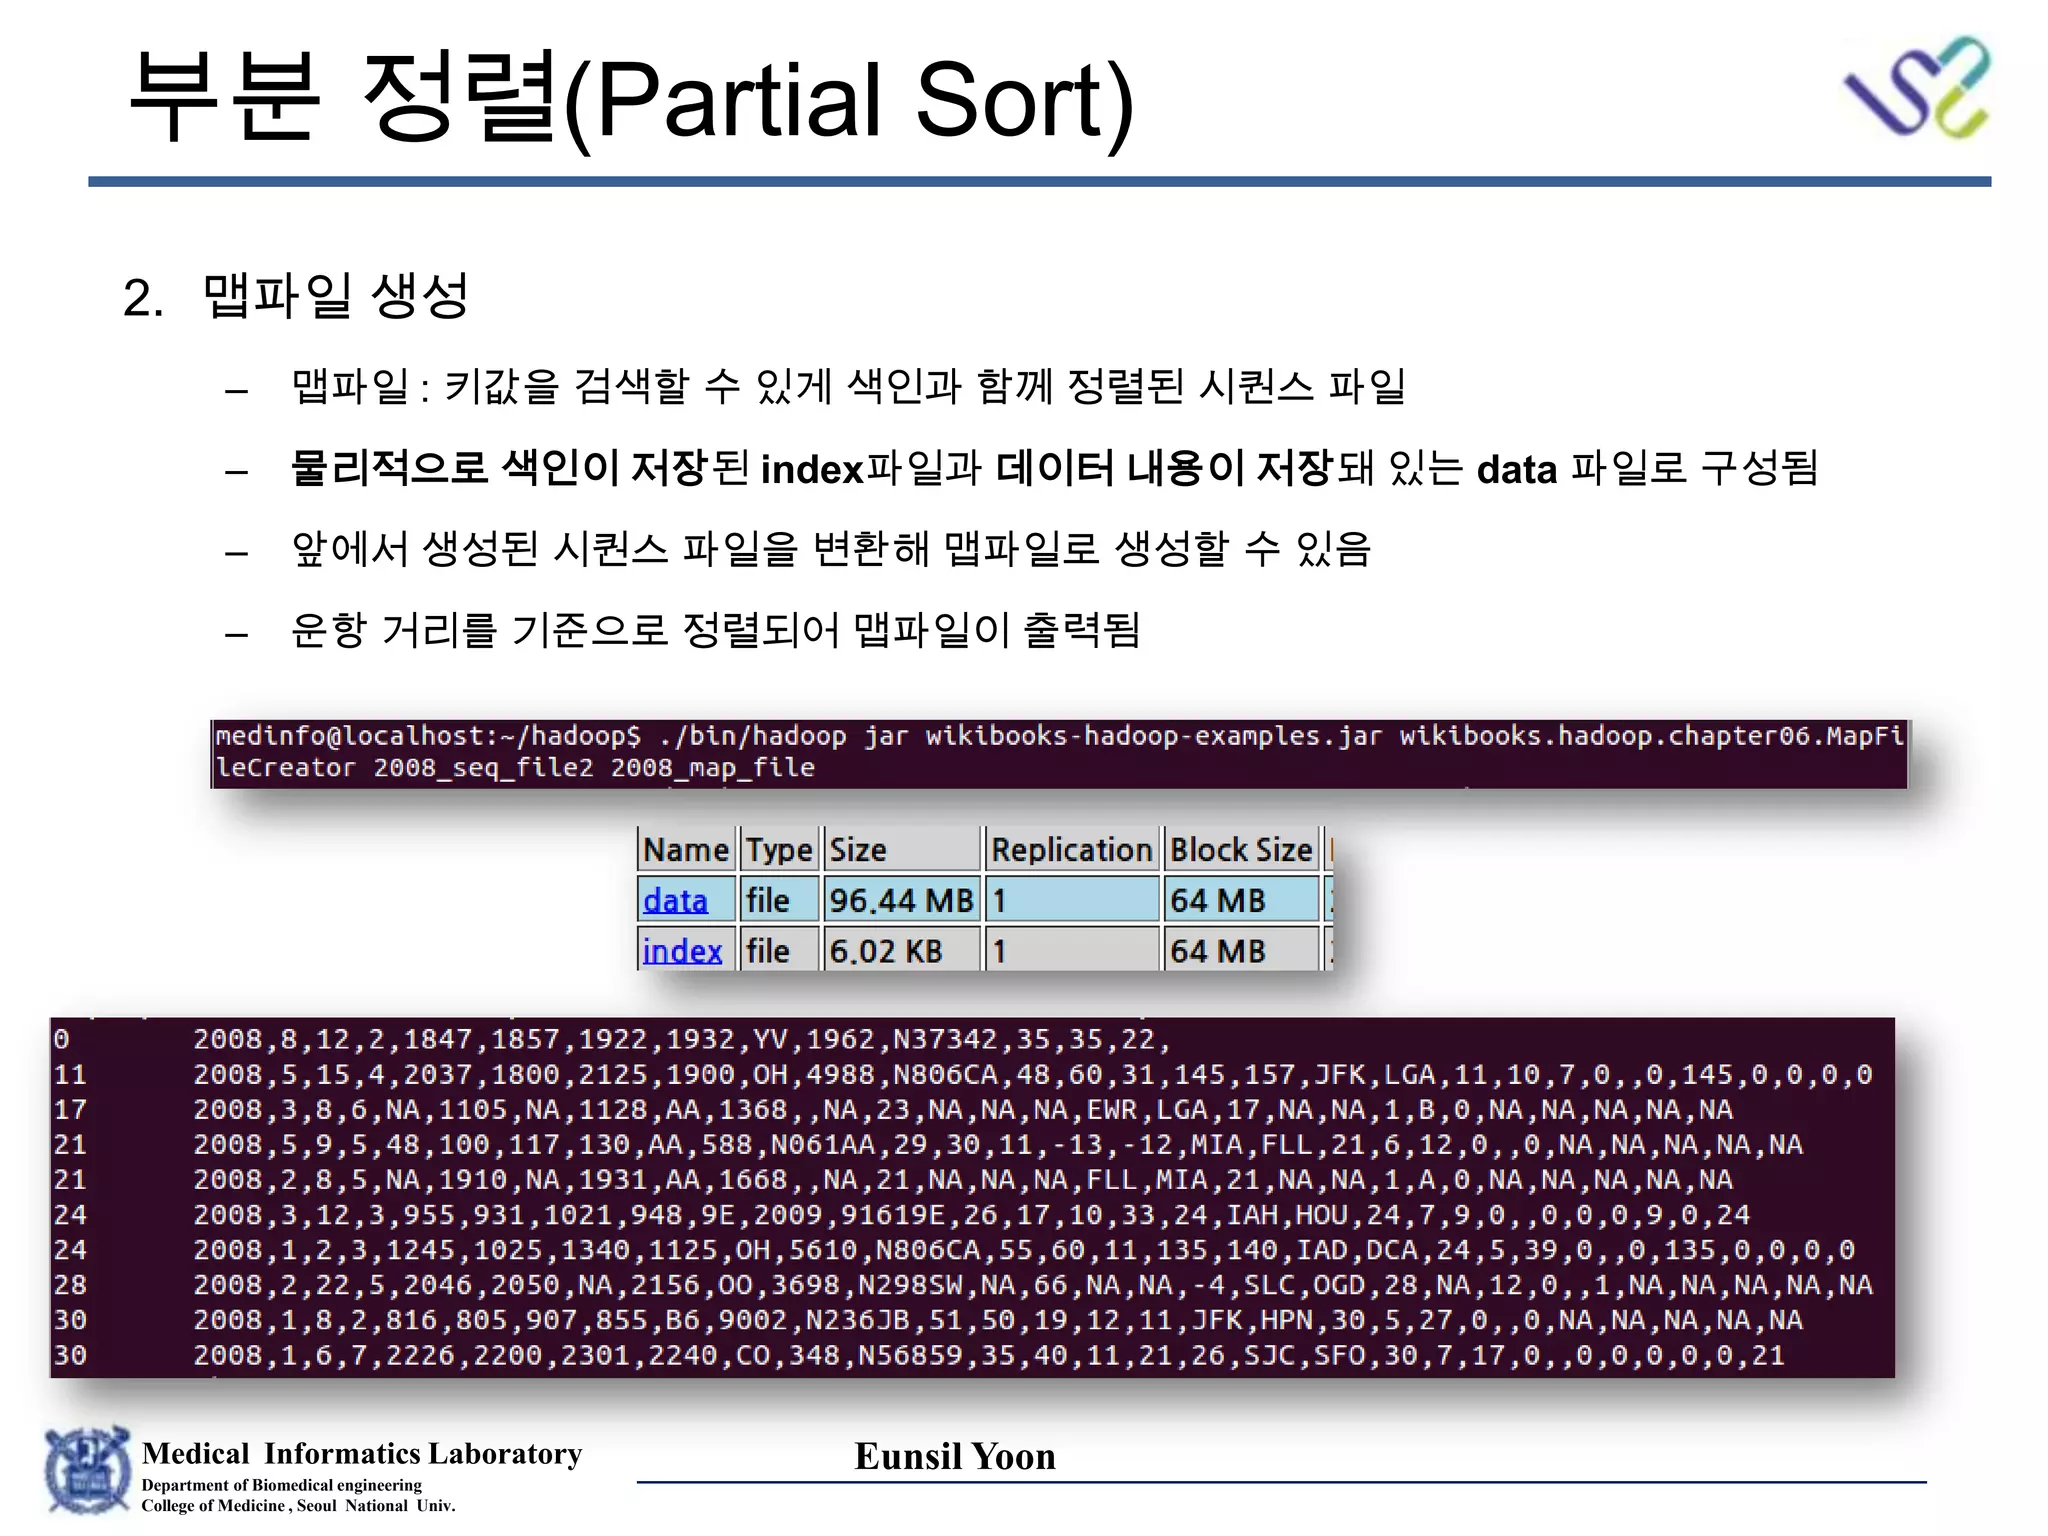This screenshot has width=2048, height=1536.
Task: Click the slide title Partial Sort
Action: point(632,98)
